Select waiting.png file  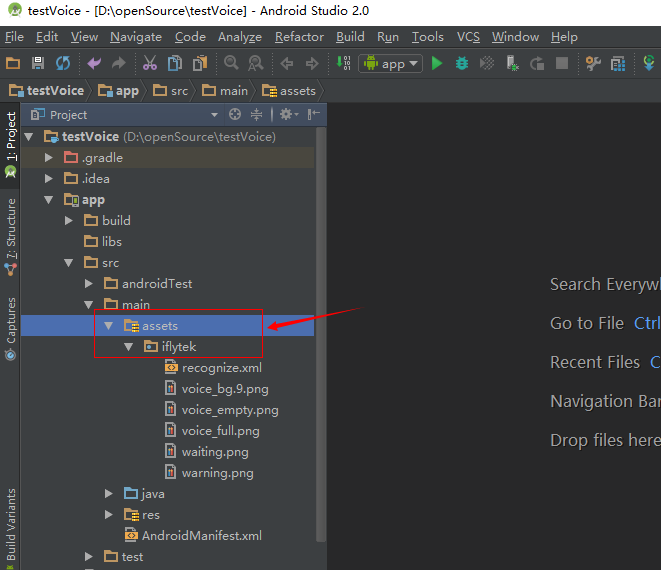point(207,452)
